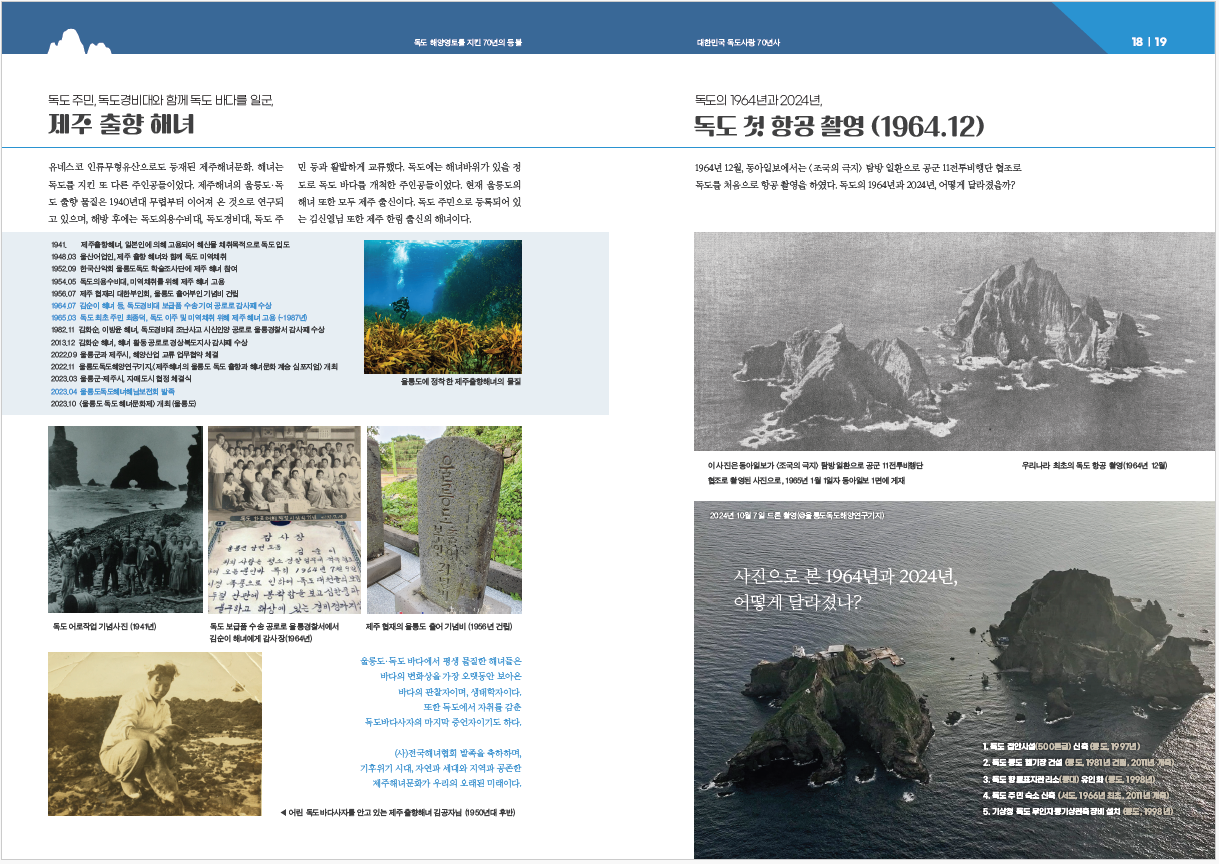Click the heading '제주 출향 해녀'
This screenshot has height=864, width=1219.
pyautogui.click(x=122, y=125)
